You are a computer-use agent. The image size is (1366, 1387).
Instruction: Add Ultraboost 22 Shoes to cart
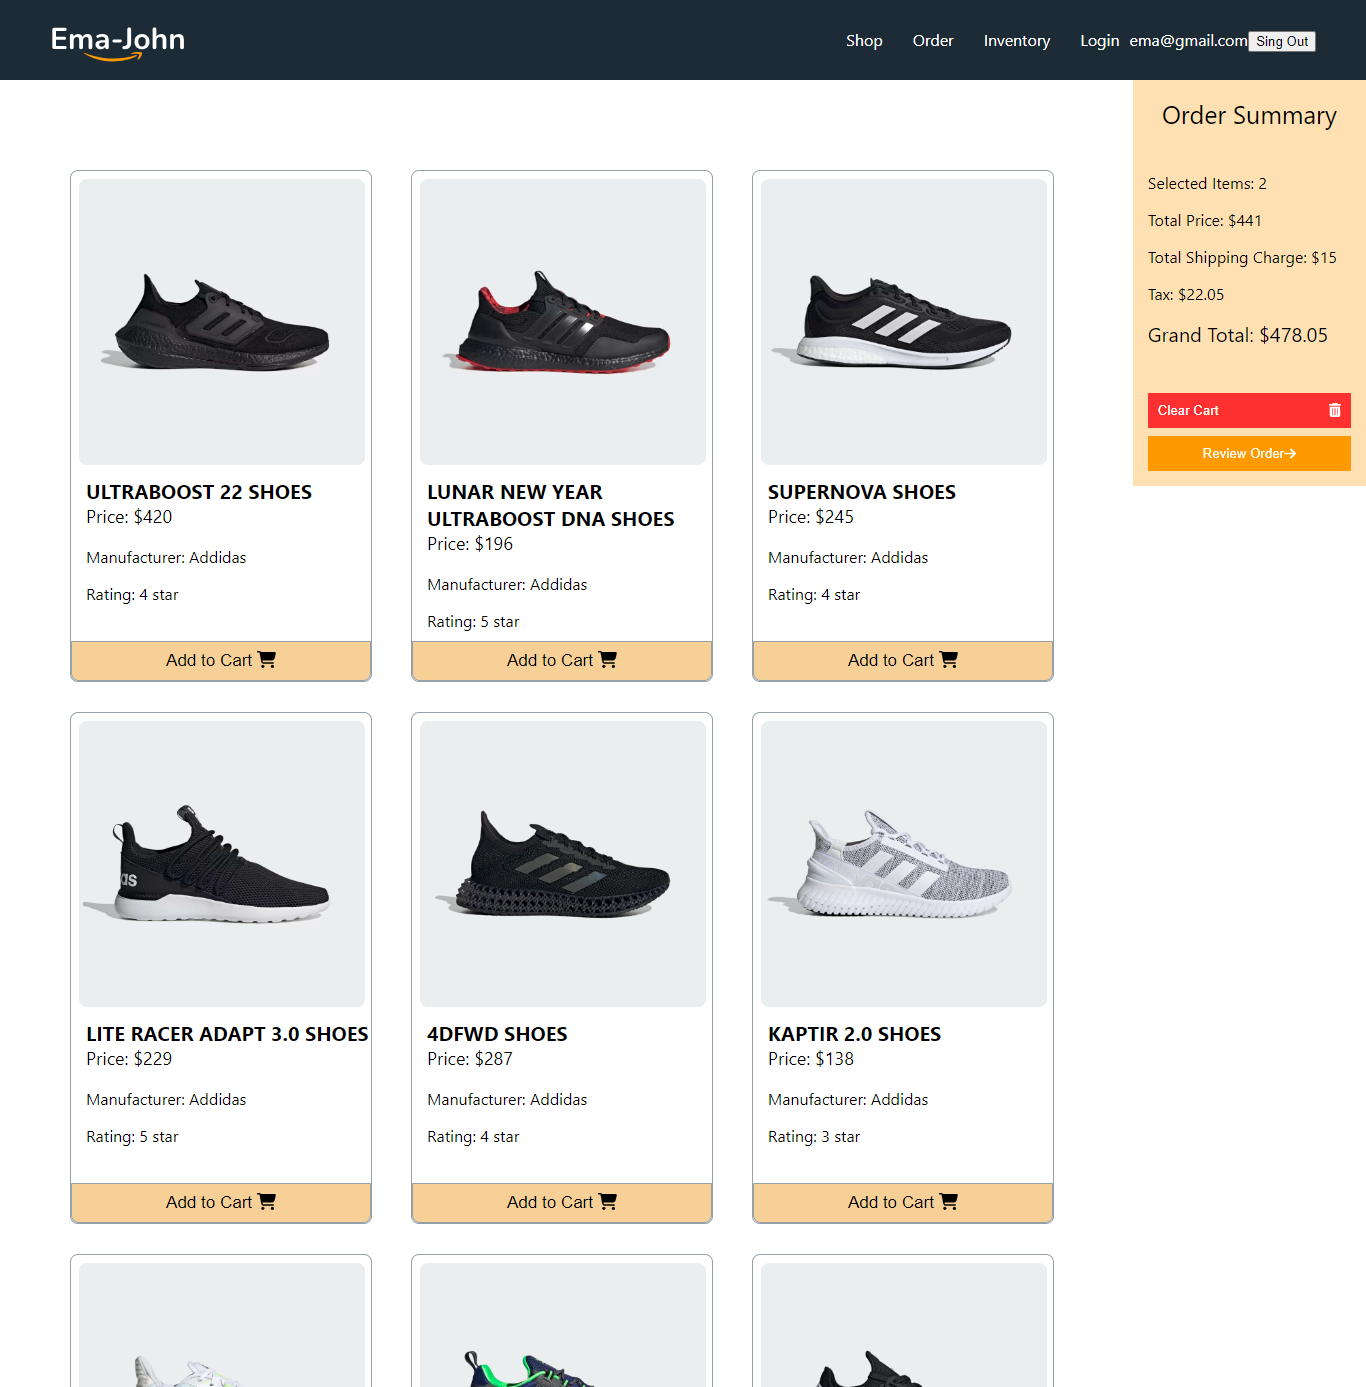pos(221,661)
